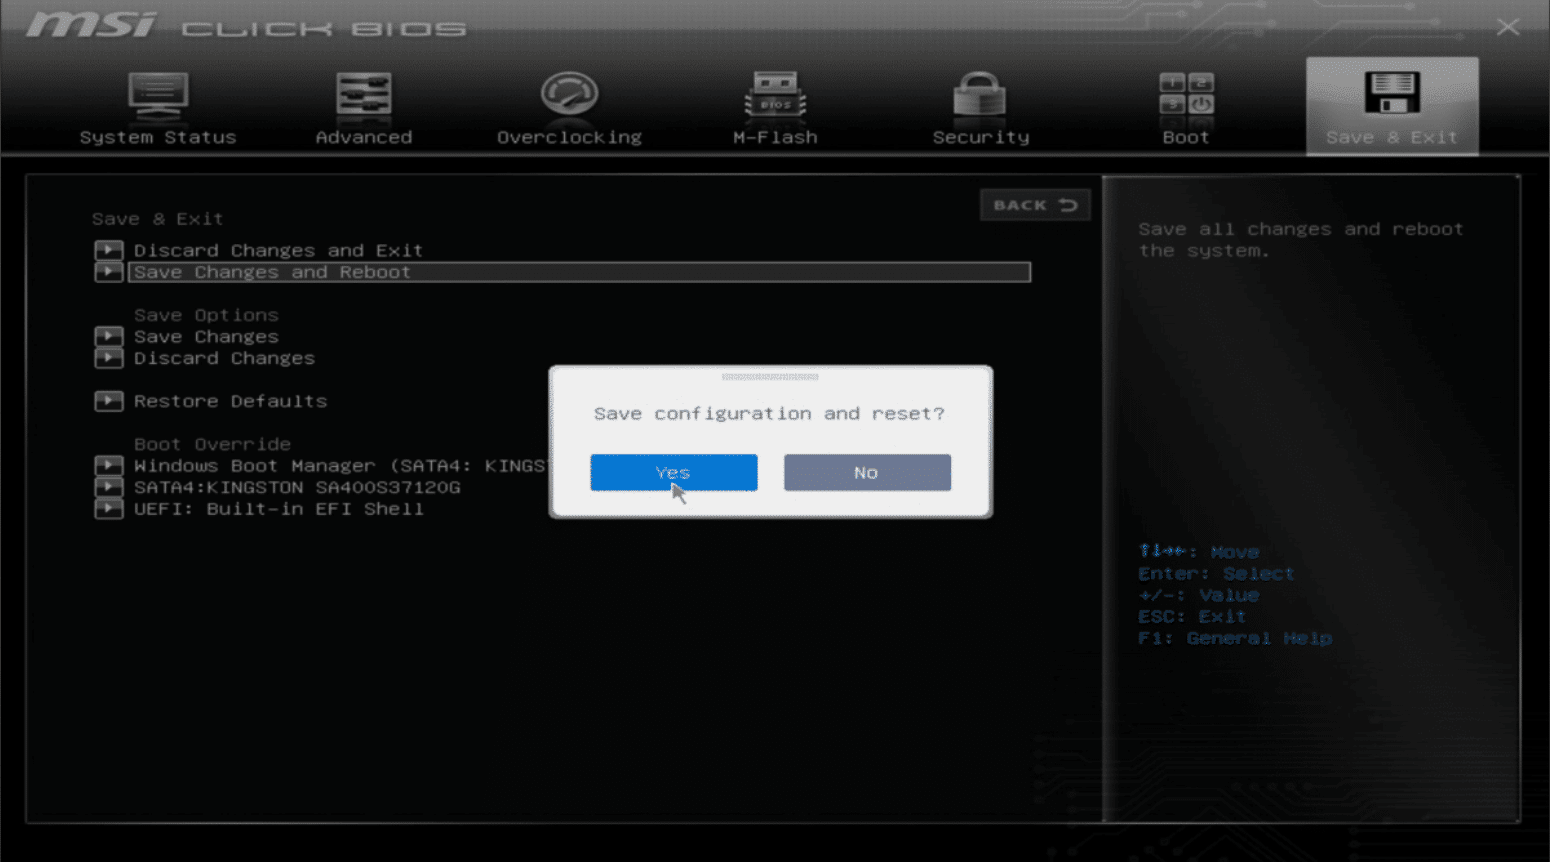Click the Save & Exit tab label text
This screenshot has height=862, width=1550.
pos(1392,137)
